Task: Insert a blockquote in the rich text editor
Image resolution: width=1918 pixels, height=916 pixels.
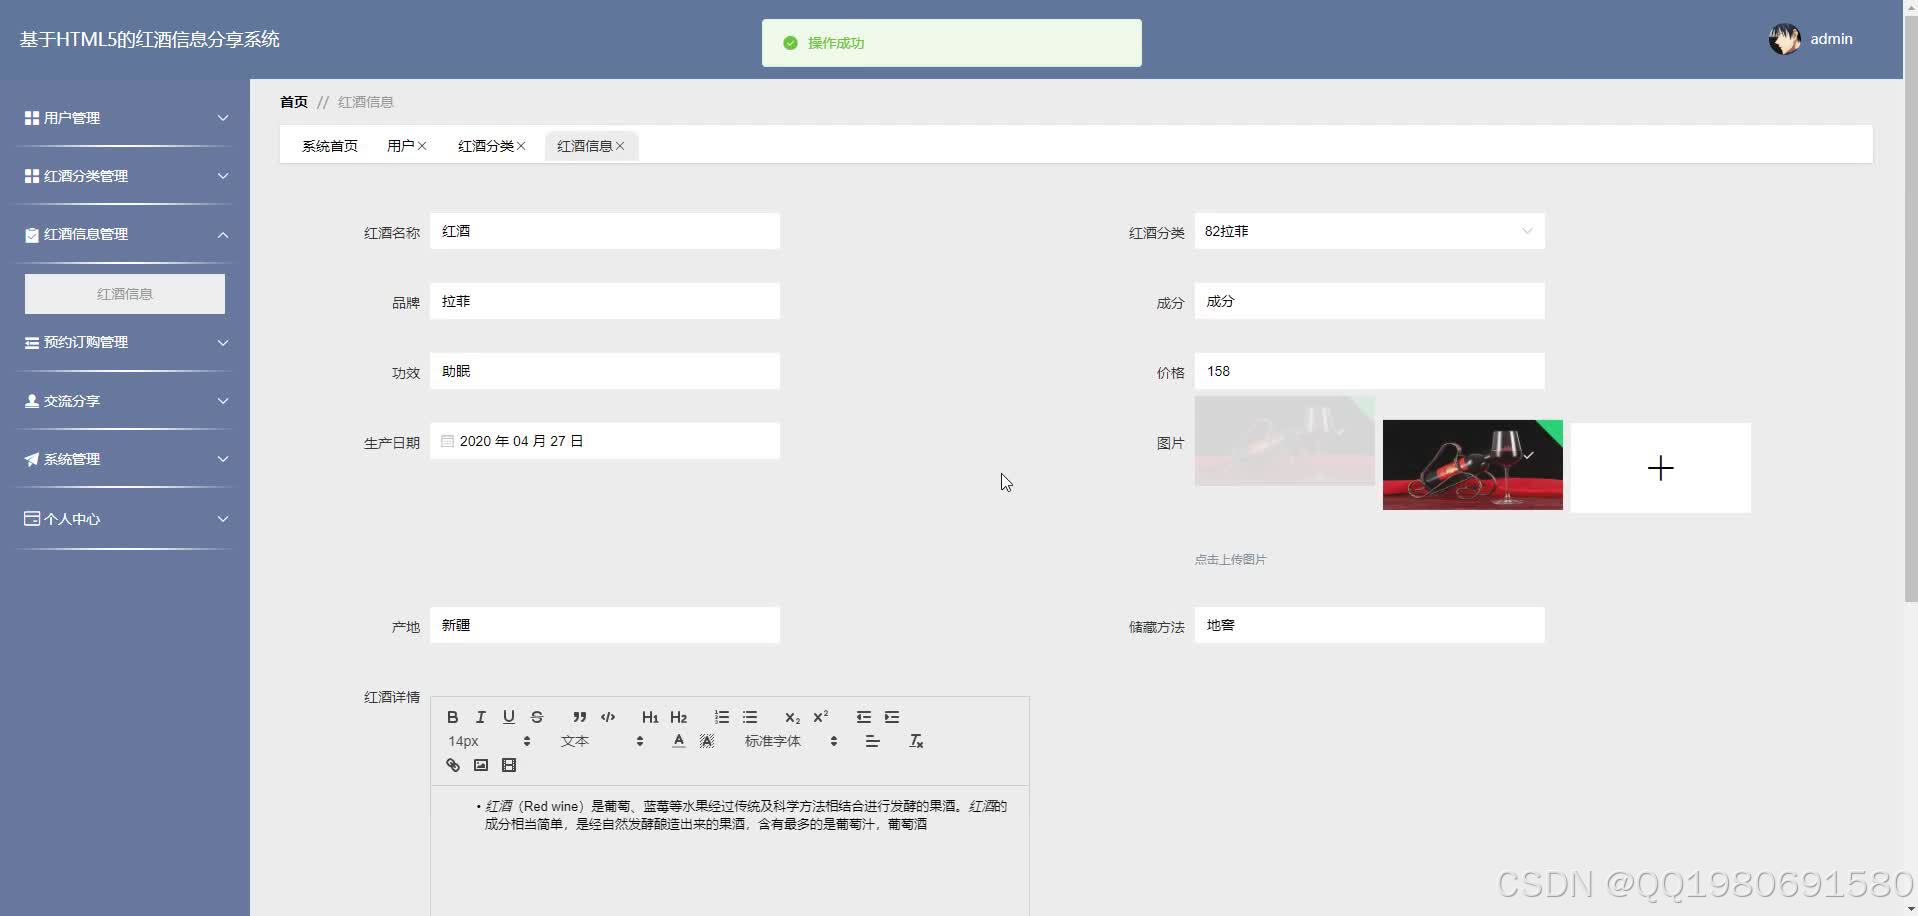Action: [x=579, y=716]
